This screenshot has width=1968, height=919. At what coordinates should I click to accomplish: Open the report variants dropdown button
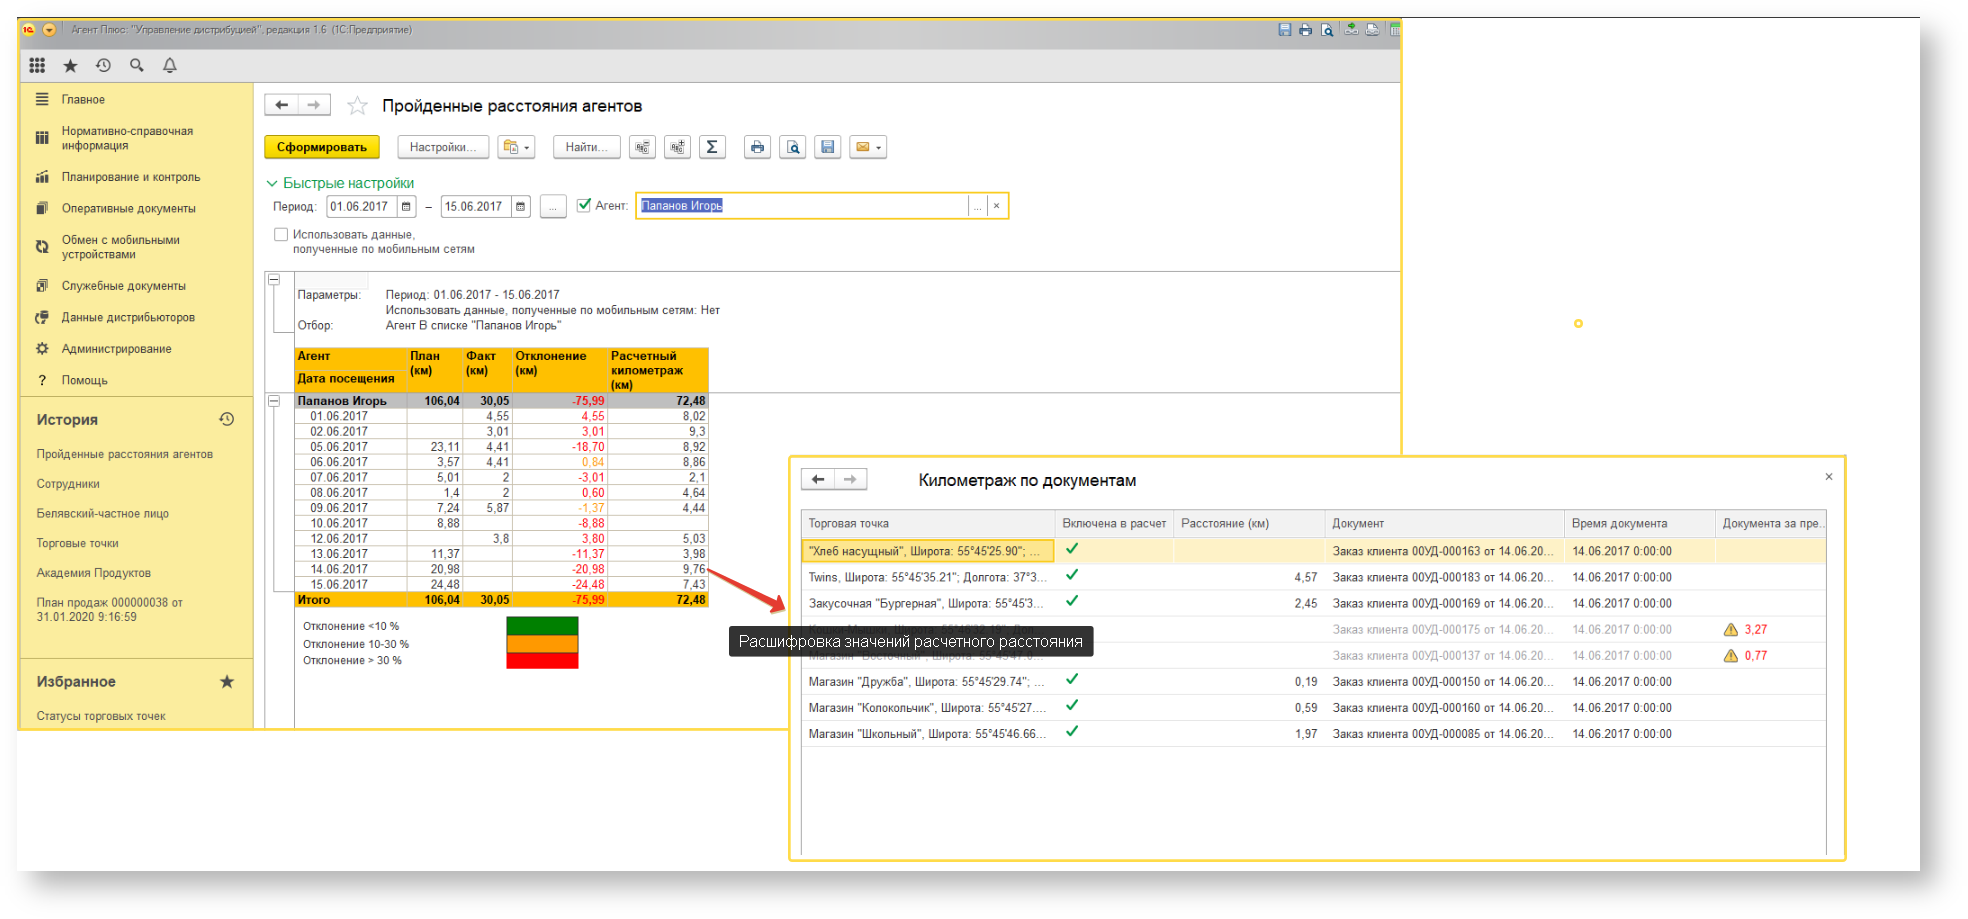pyautogui.click(x=516, y=147)
